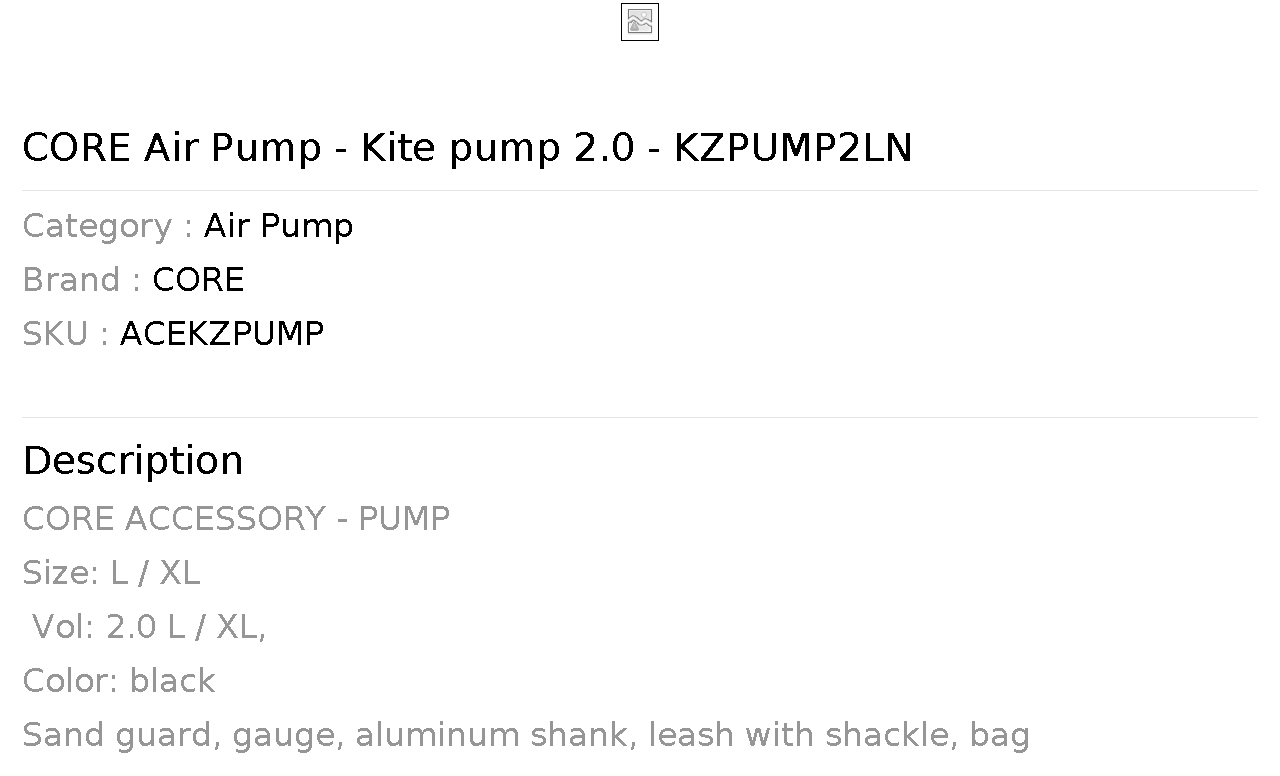Click the Sand guard features line

click(x=526, y=735)
